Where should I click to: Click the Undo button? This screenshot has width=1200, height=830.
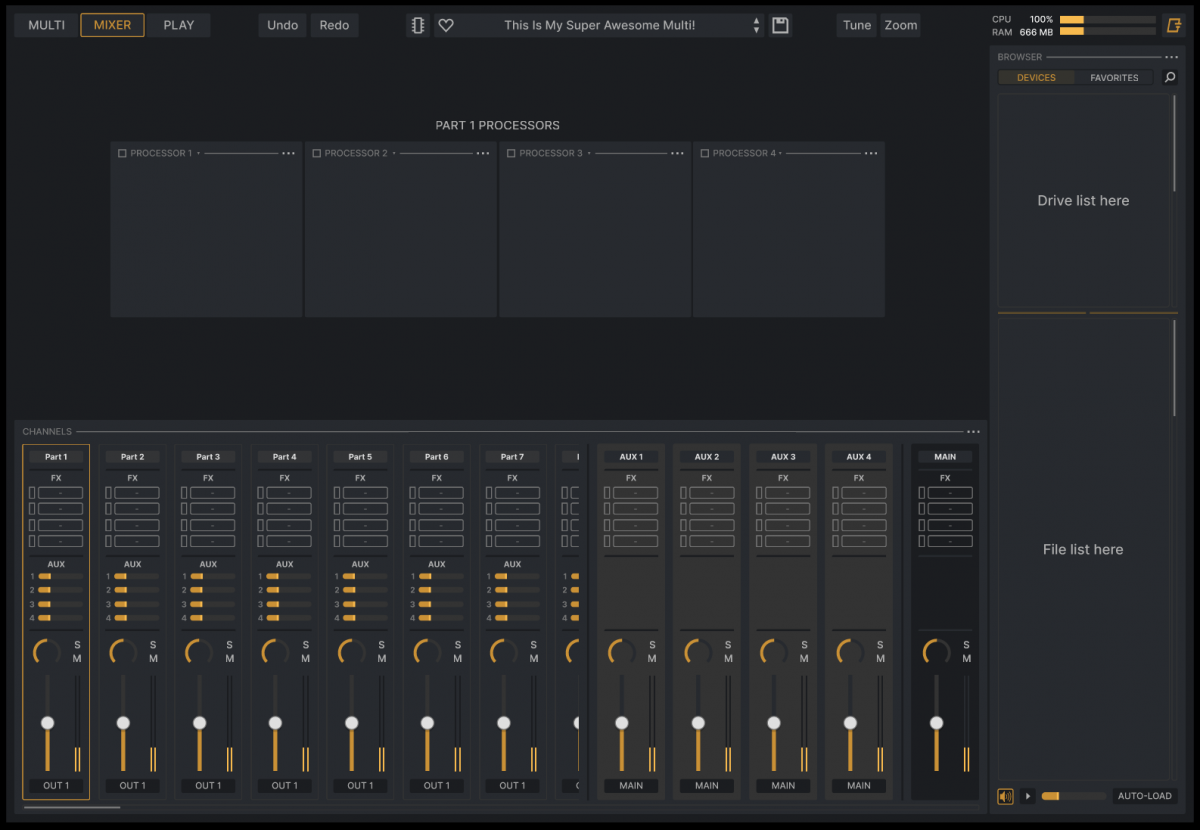(282, 25)
